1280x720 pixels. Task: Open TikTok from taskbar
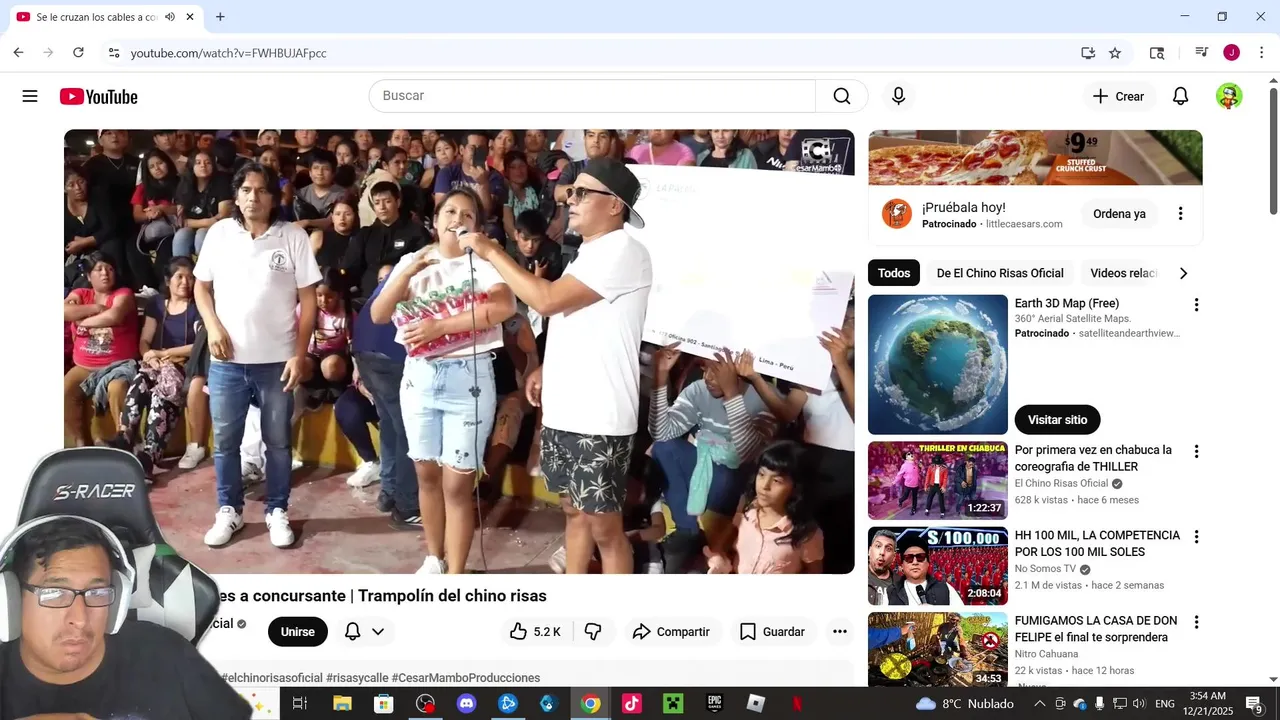[631, 704]
